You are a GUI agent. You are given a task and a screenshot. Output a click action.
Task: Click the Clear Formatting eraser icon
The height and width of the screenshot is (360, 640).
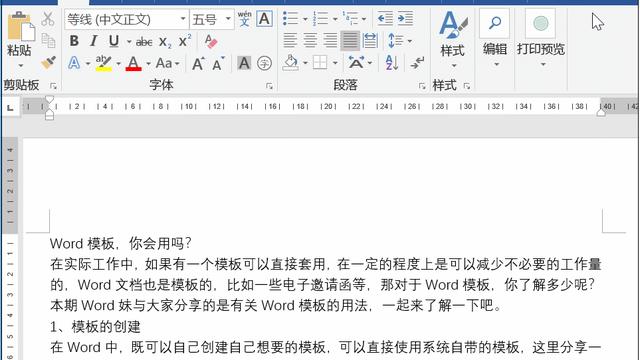pyautogui.click(x=211, y=41)
